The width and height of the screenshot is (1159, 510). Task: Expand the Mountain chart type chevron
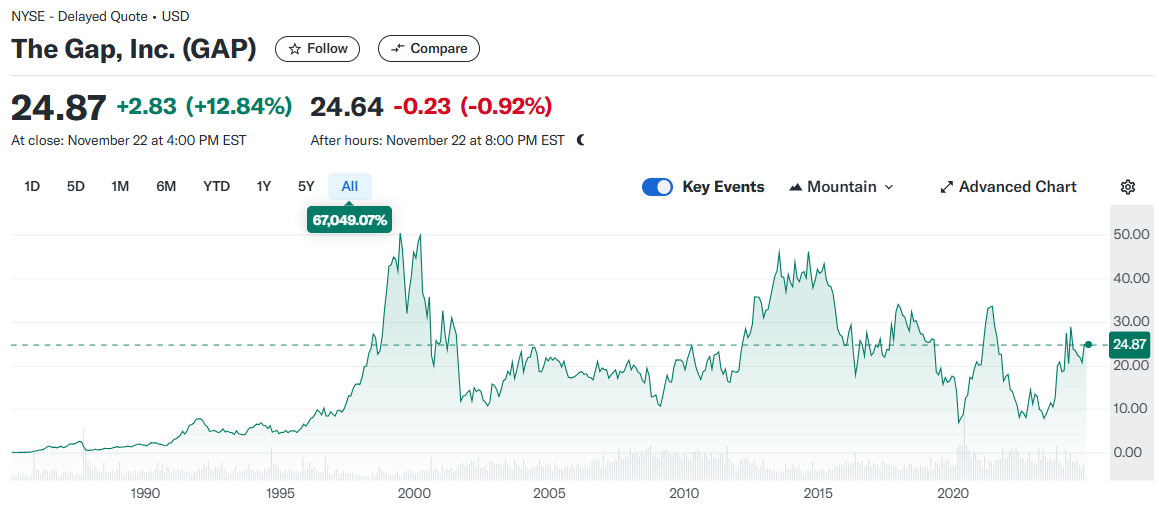point(888,187)
